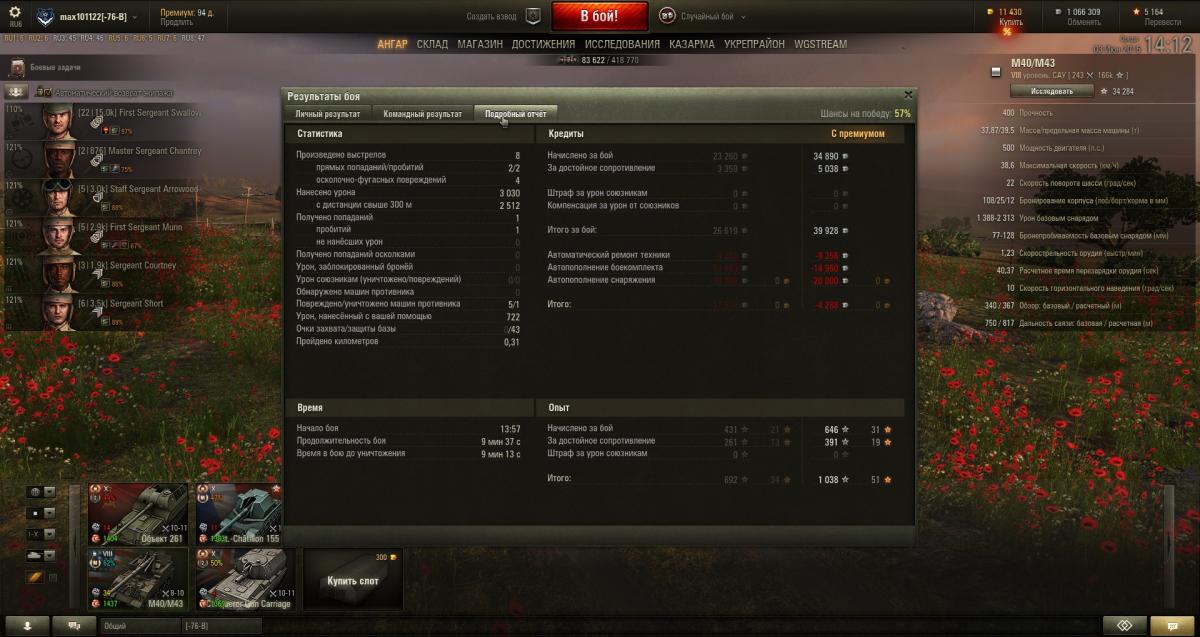Image resolution: width=1200 pixels, height=637 pixels.
Task: Toggle the premium ammo carousel filter
Action: point(35,576)
